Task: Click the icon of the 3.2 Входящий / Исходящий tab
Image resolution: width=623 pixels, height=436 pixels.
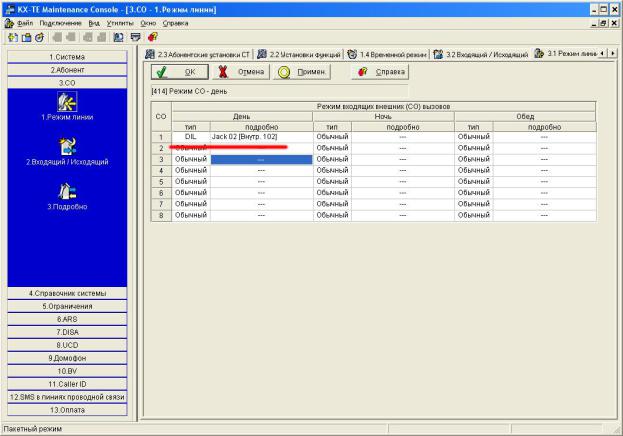Action: click(x=438, y=54)
